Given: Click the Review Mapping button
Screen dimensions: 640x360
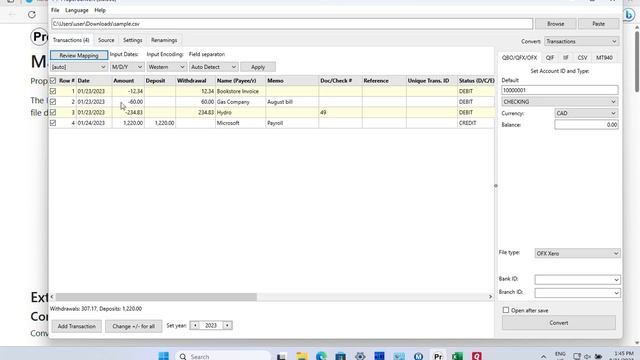Looking at the screenshot, I should 79,55.
